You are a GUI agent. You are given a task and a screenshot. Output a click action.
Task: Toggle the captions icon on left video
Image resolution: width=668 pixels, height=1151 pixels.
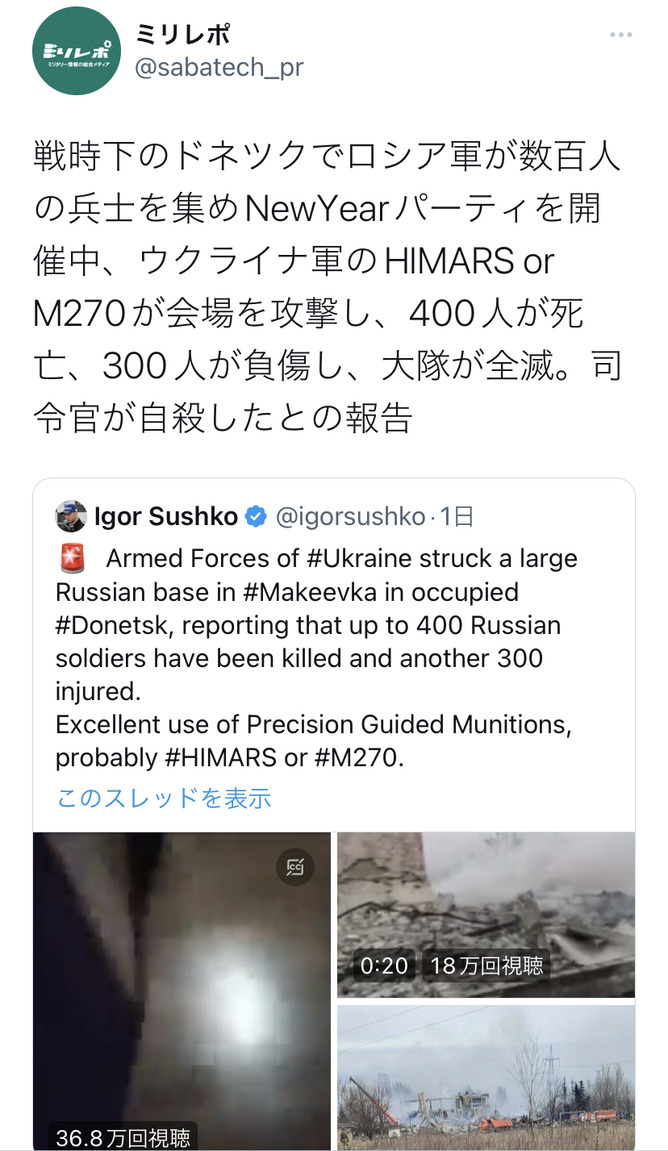click(295, 867)
